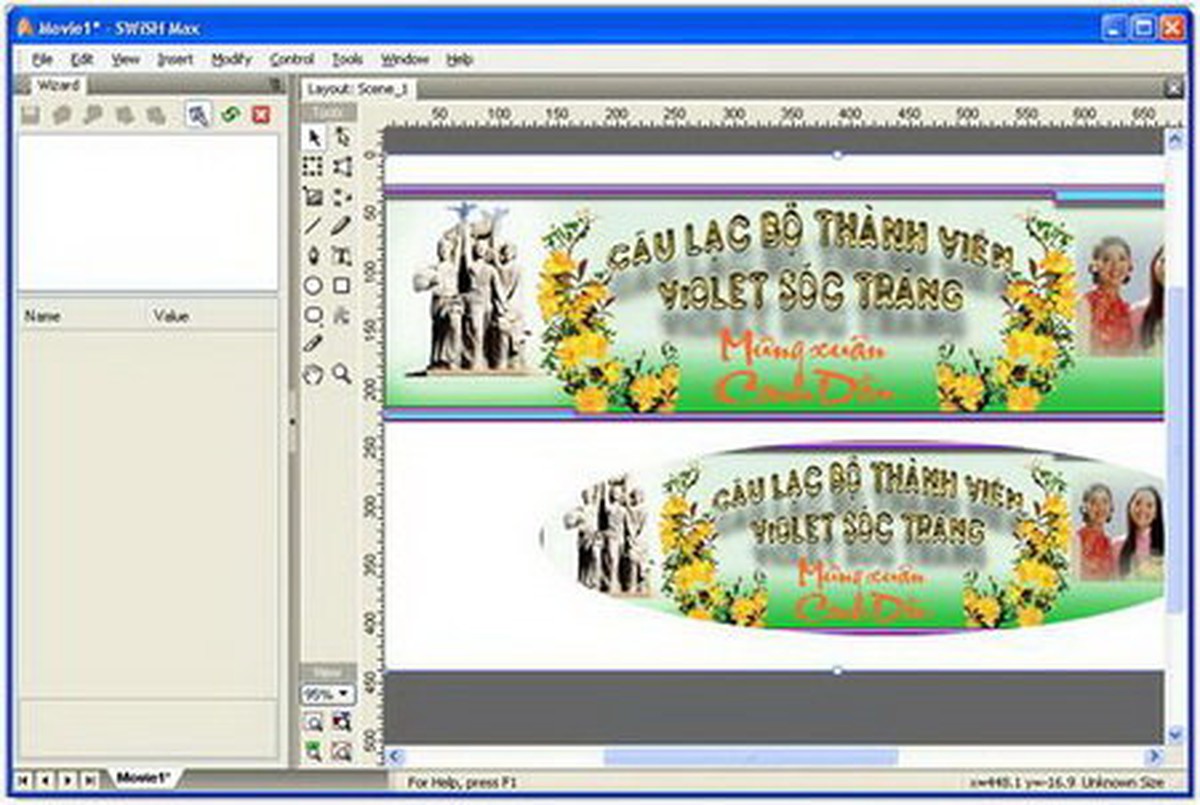This screenshot has width=1200, height=805.
Task: Open the Modify menu
Action: click(x=231, y=60)
